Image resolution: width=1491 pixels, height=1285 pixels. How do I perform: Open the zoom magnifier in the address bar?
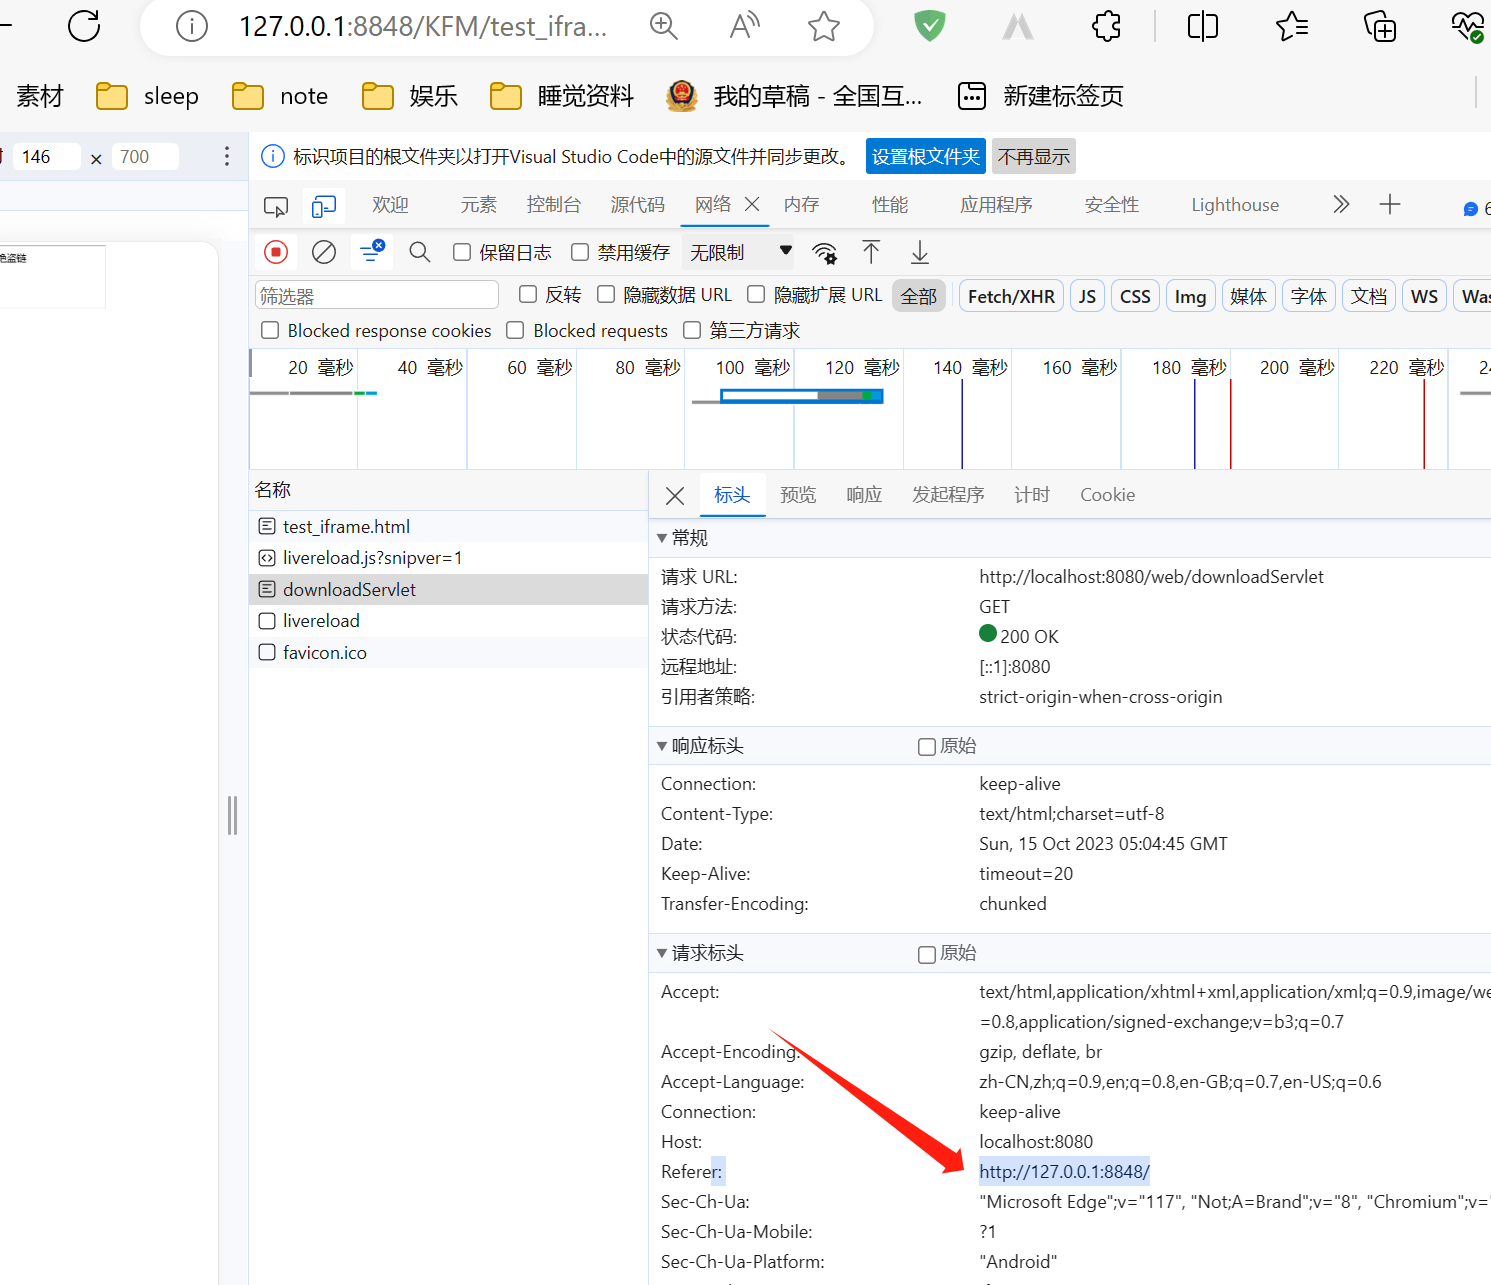[664, 26]
